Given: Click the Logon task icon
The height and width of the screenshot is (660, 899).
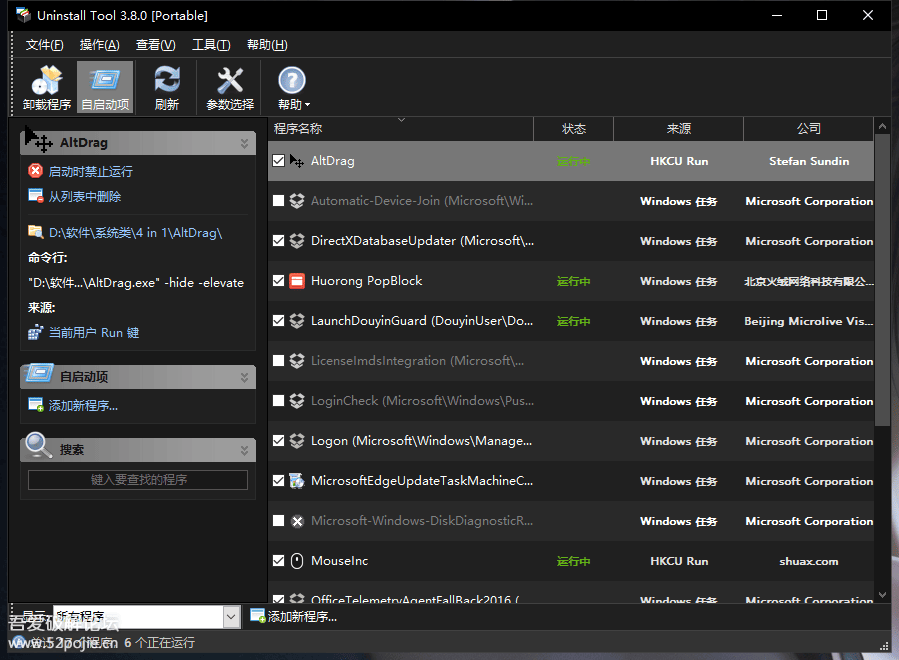Looking at the screenshot, I should (297, 440).
